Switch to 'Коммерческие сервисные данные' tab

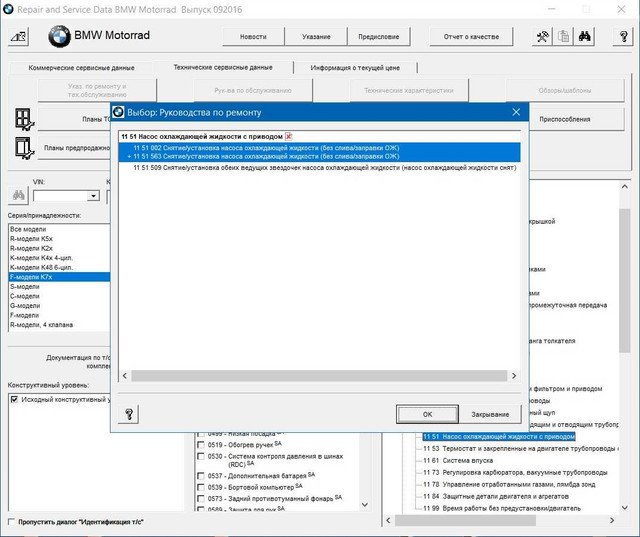click(81, 68)
